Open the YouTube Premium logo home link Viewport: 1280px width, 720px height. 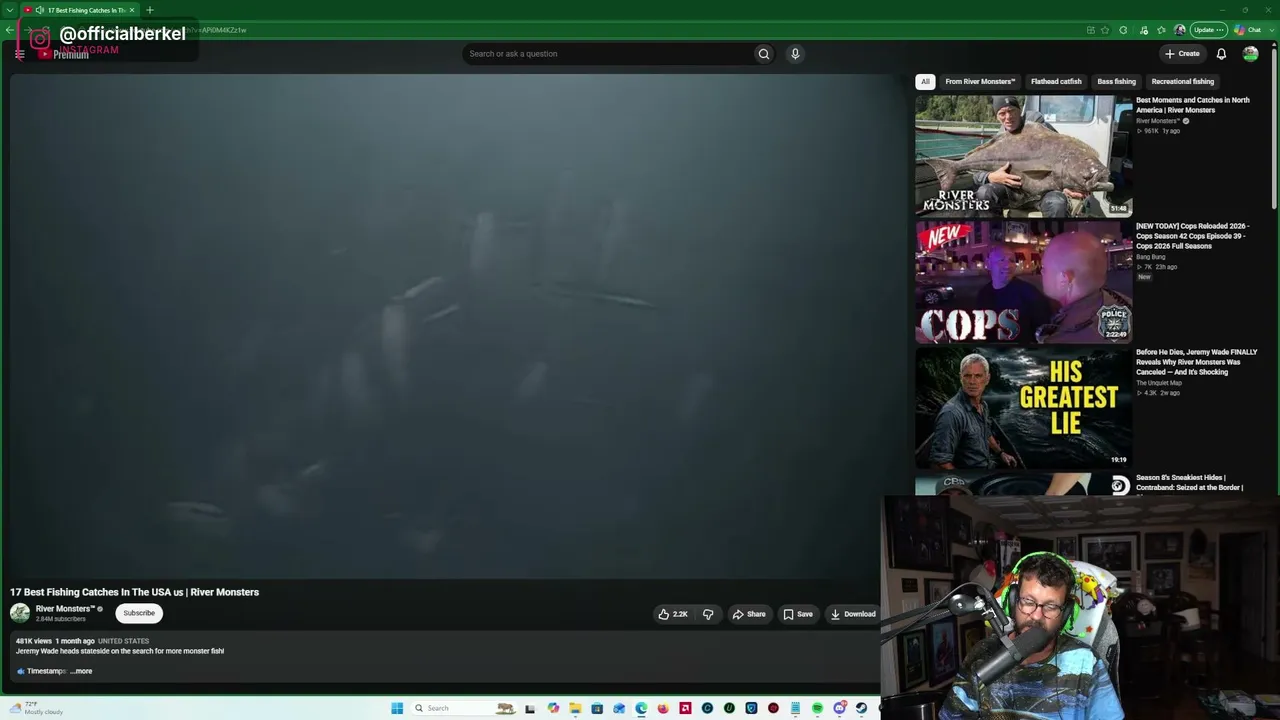point(64,54)
